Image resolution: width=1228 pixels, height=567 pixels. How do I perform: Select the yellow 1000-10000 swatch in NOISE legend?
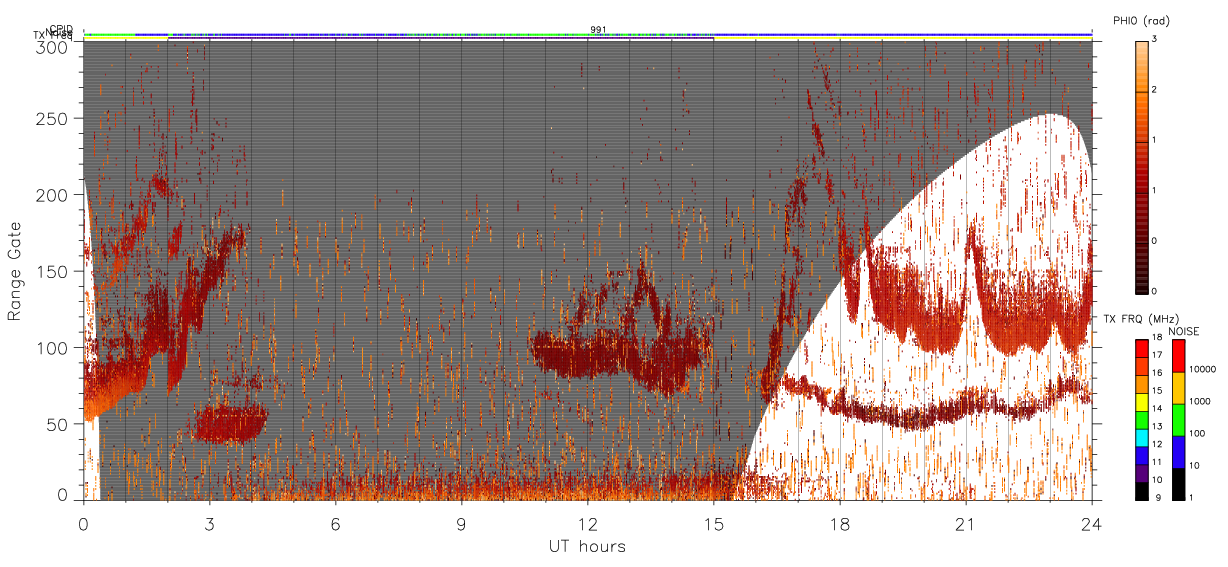click(1179, 388)
